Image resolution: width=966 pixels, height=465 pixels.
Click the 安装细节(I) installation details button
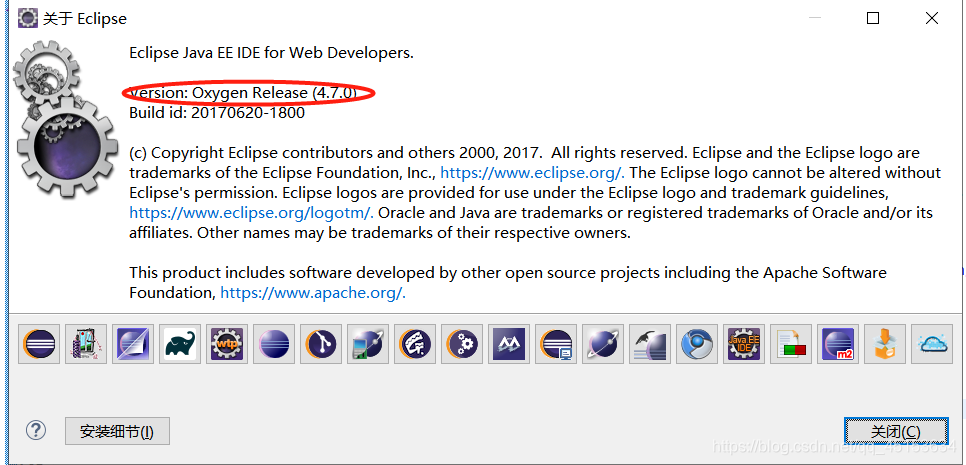coord(117,431)
